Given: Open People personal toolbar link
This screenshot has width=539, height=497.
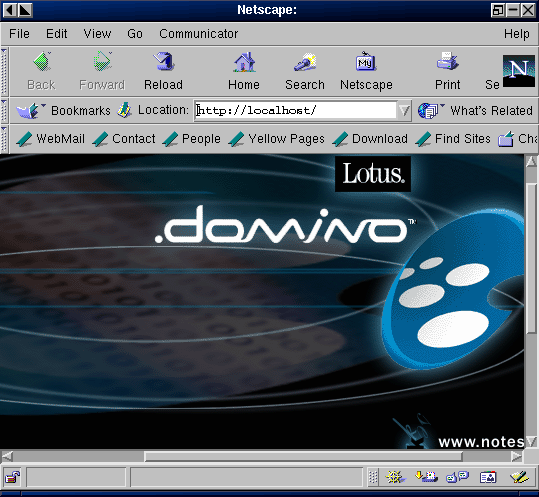Looking at the screenshot, I should [191, 139].
